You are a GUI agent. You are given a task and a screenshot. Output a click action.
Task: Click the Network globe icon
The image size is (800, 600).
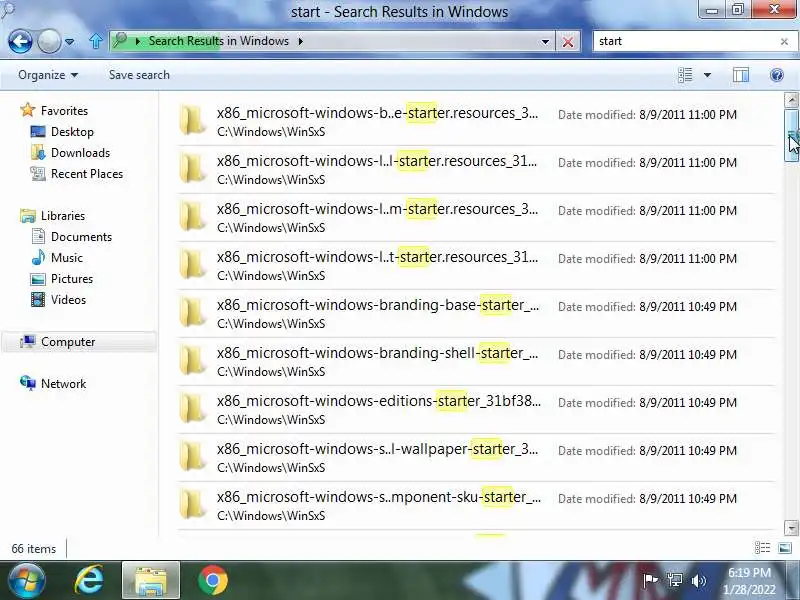click(28, 383)
